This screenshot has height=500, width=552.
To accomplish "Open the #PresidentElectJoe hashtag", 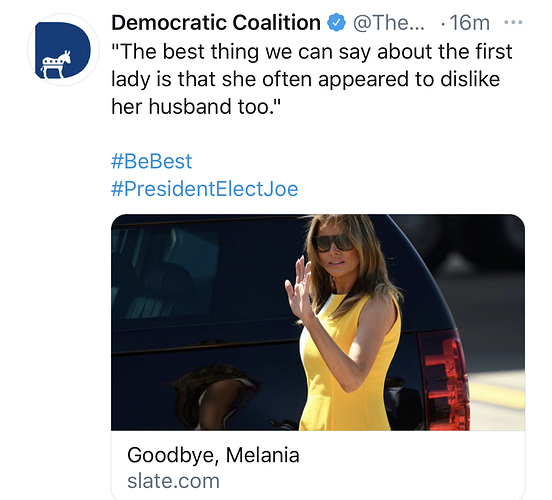I will [x=205, y=189].
